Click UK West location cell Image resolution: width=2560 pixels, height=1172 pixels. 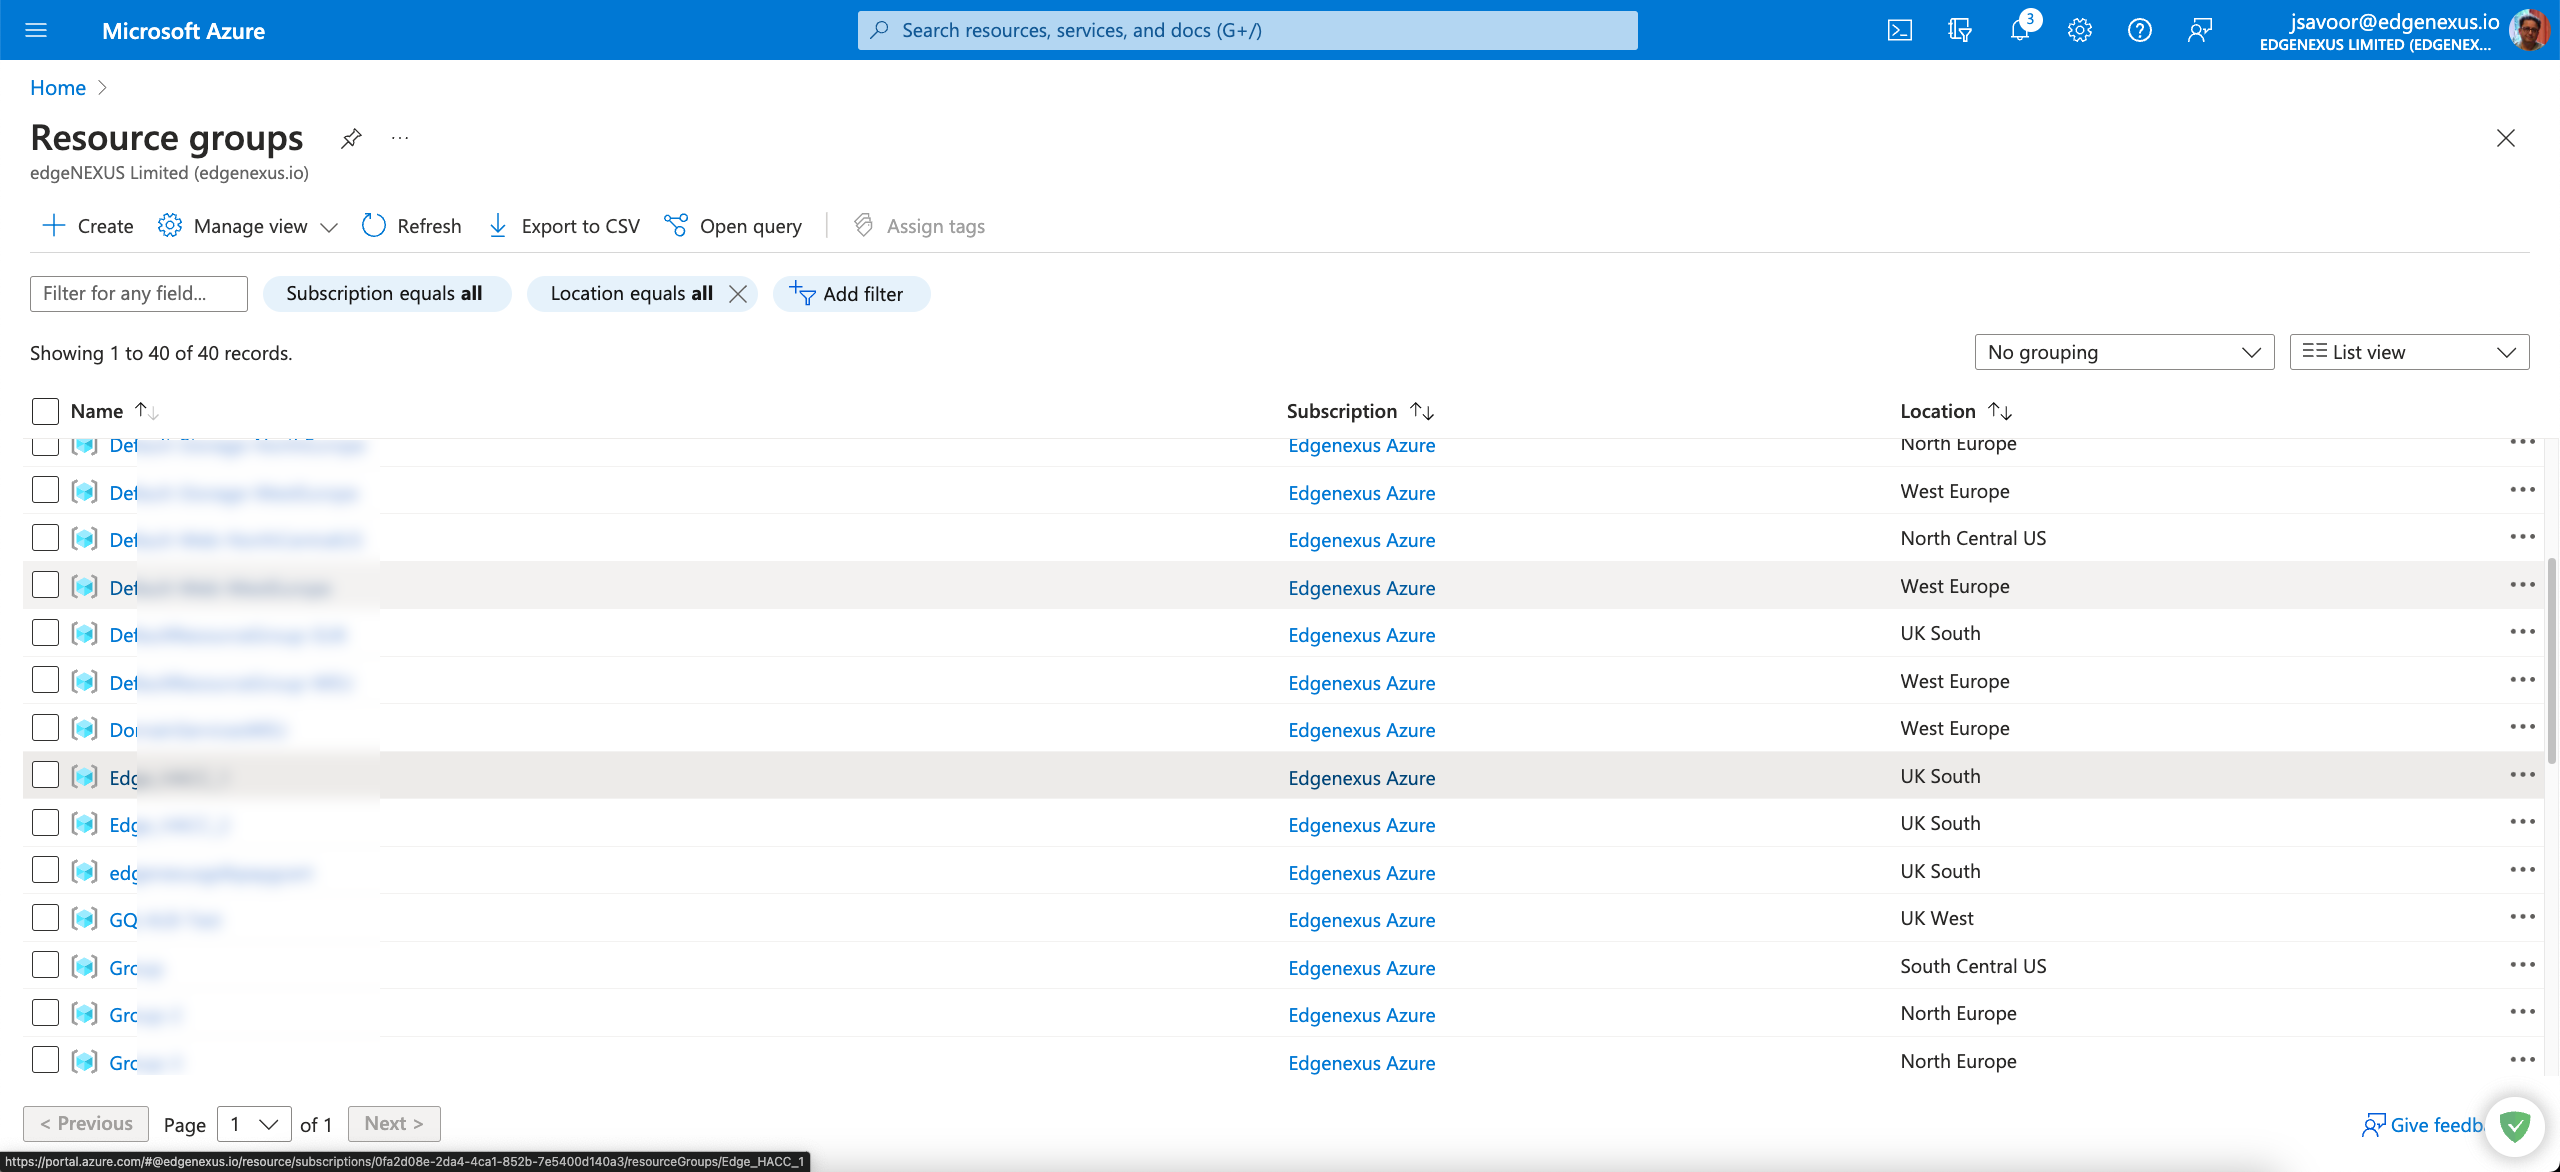click(x=1936, y=918)
